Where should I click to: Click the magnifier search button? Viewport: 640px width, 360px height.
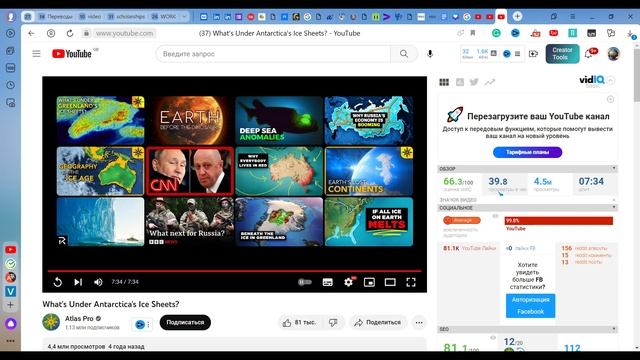click(404, 54)
